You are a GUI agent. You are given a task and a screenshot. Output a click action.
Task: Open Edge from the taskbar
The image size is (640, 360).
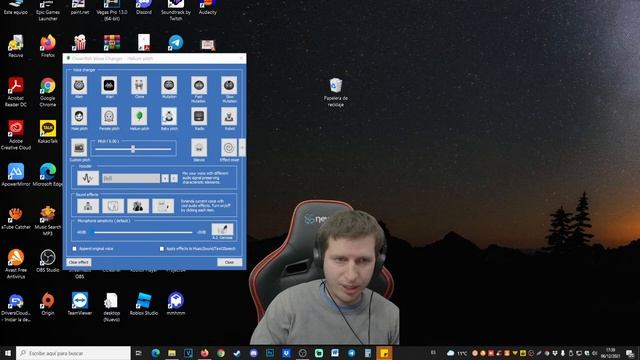pyautogui.click(x=156, y=353)
